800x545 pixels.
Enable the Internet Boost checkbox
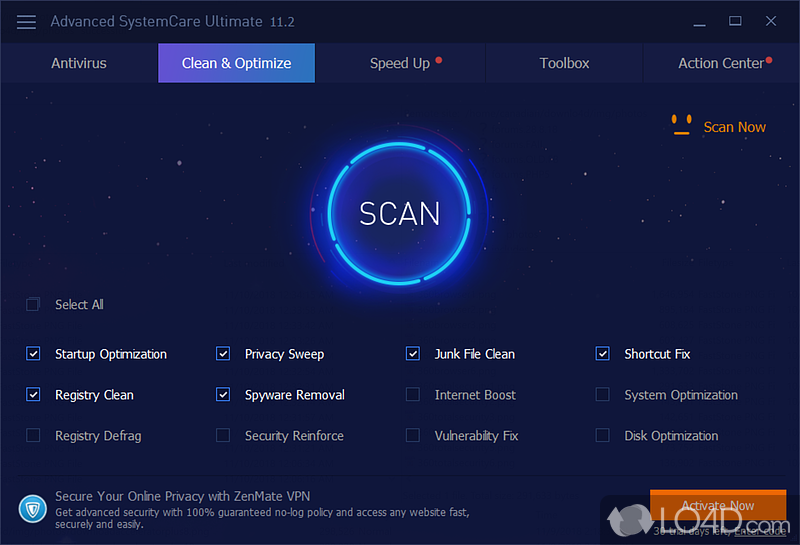413,394
